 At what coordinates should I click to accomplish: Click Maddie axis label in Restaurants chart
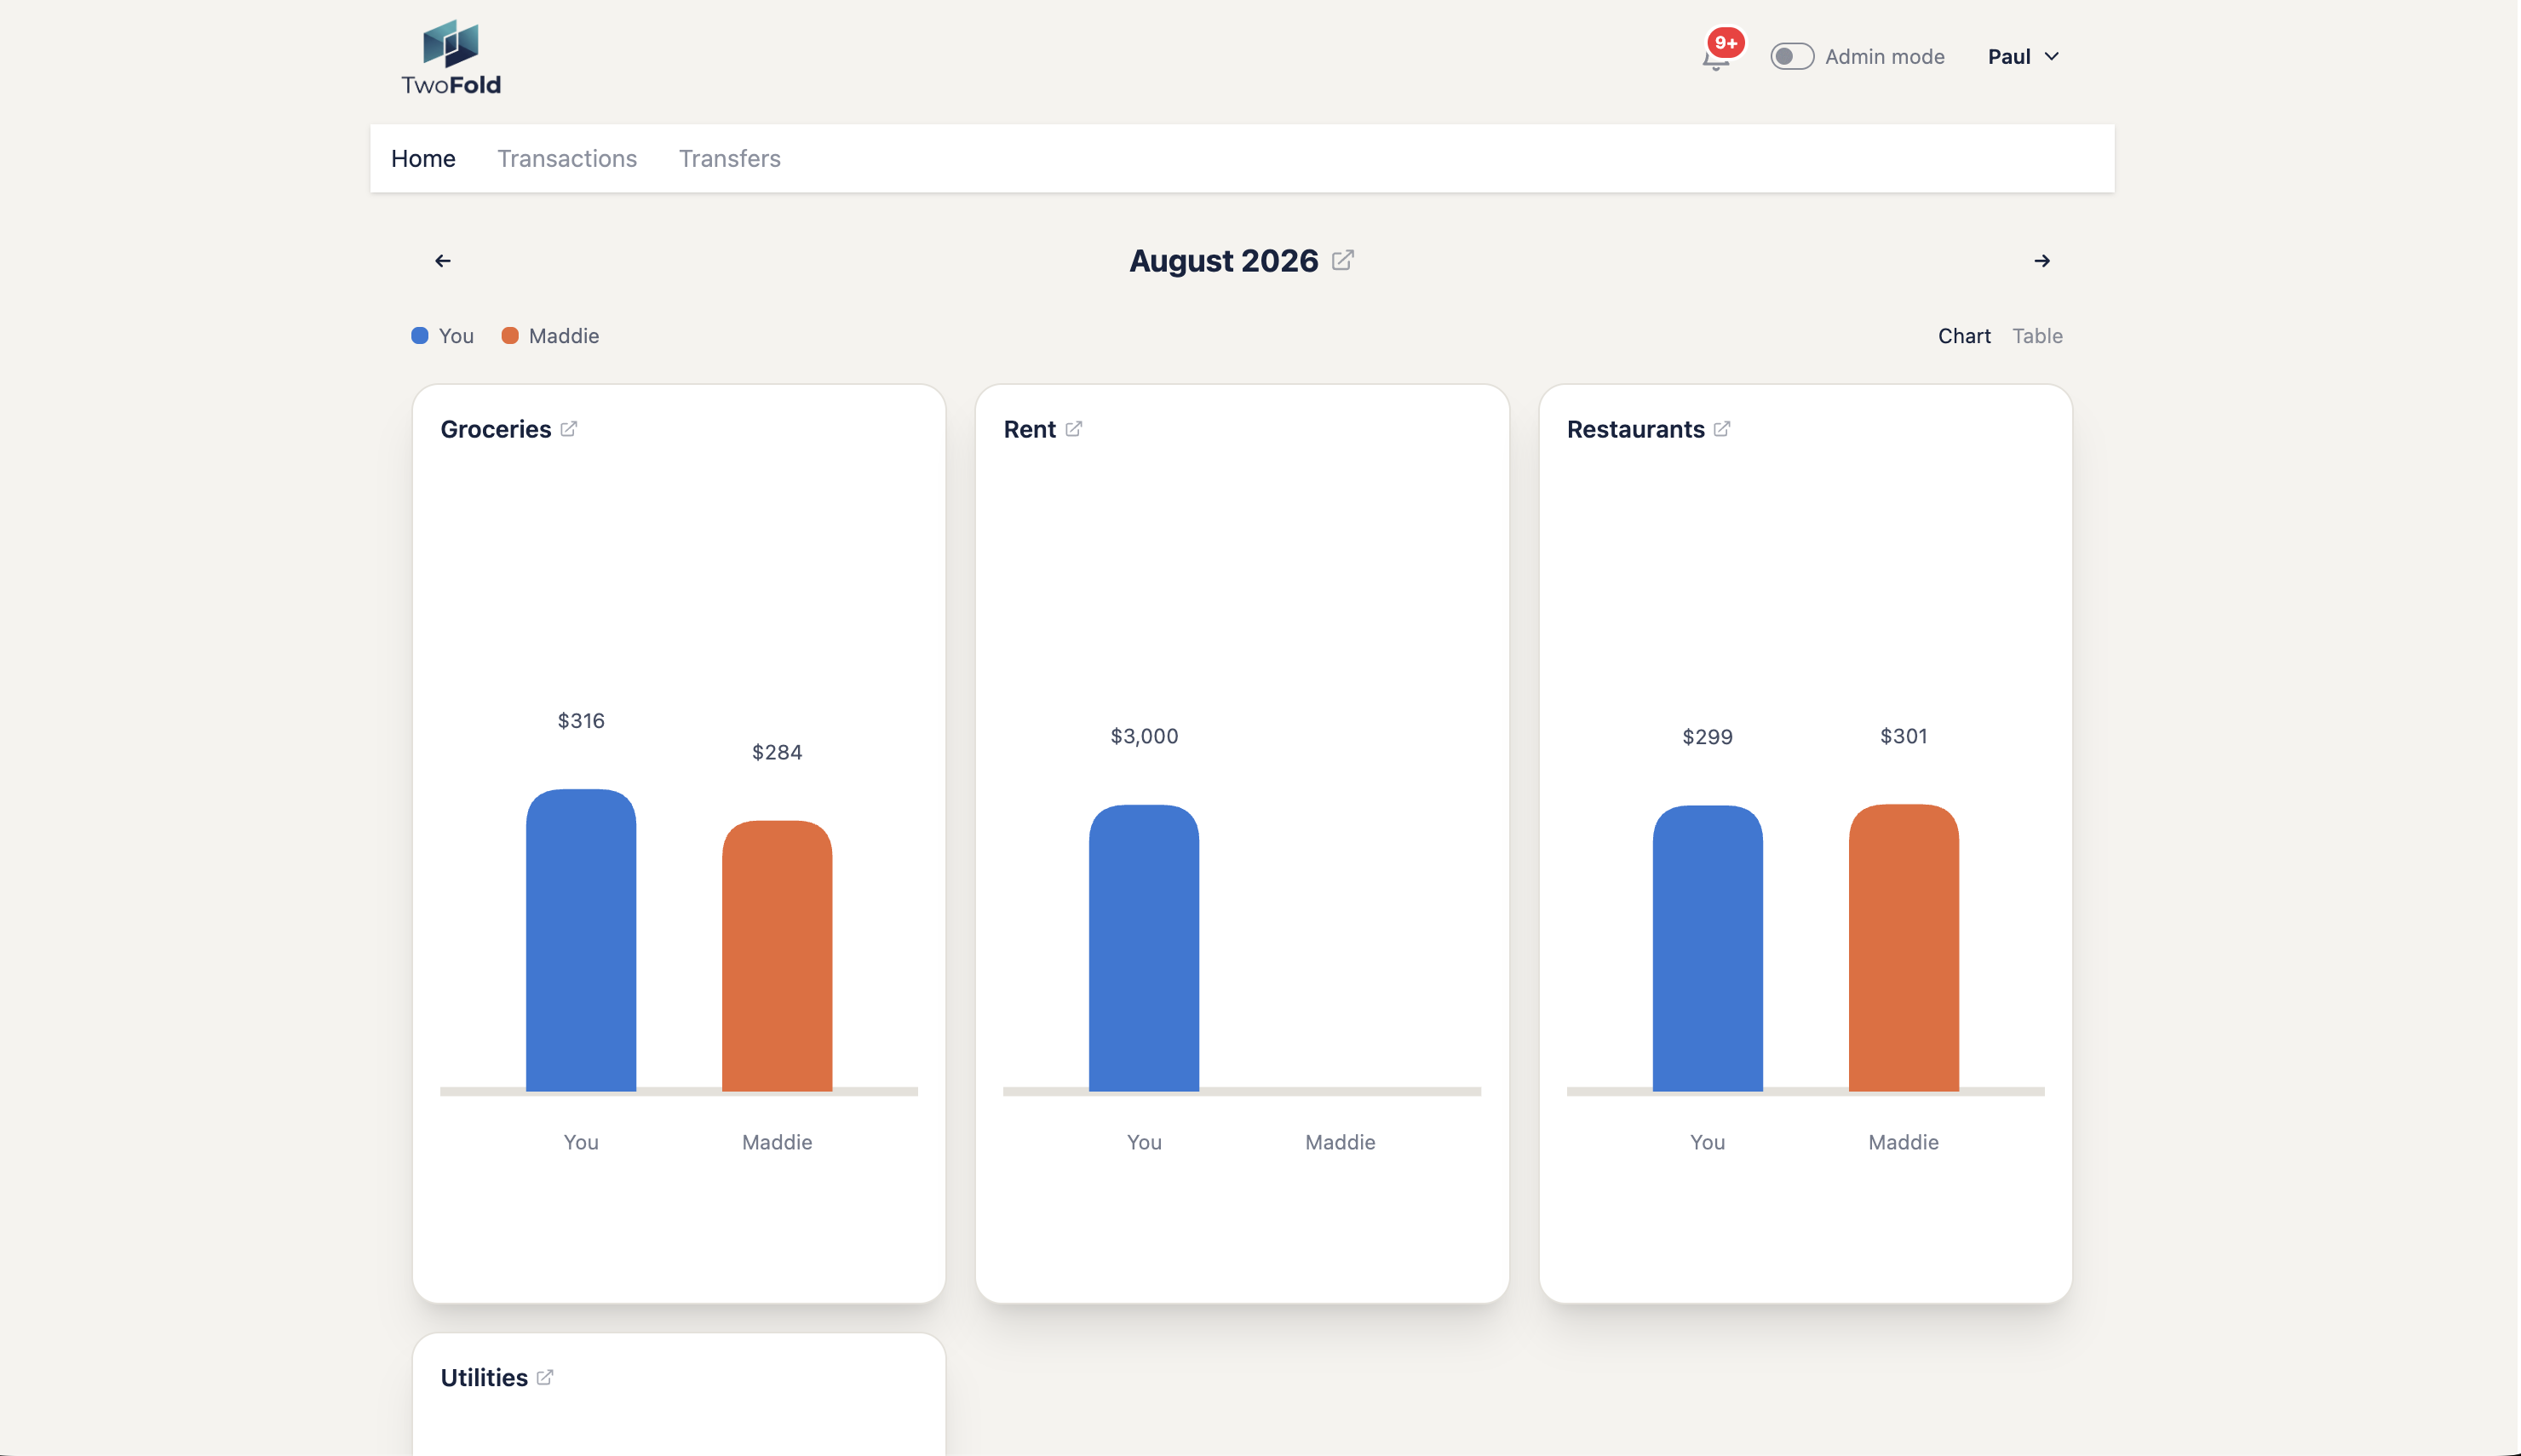tap(1903, 1142)
